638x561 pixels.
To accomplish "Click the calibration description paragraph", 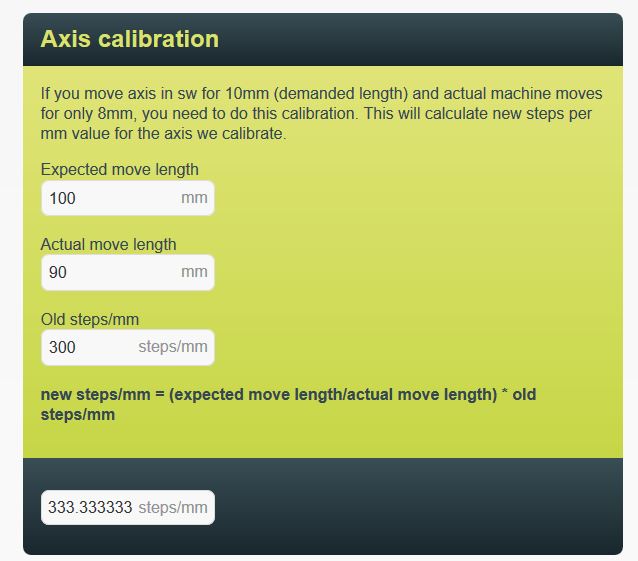I will [x=320, y=113].
